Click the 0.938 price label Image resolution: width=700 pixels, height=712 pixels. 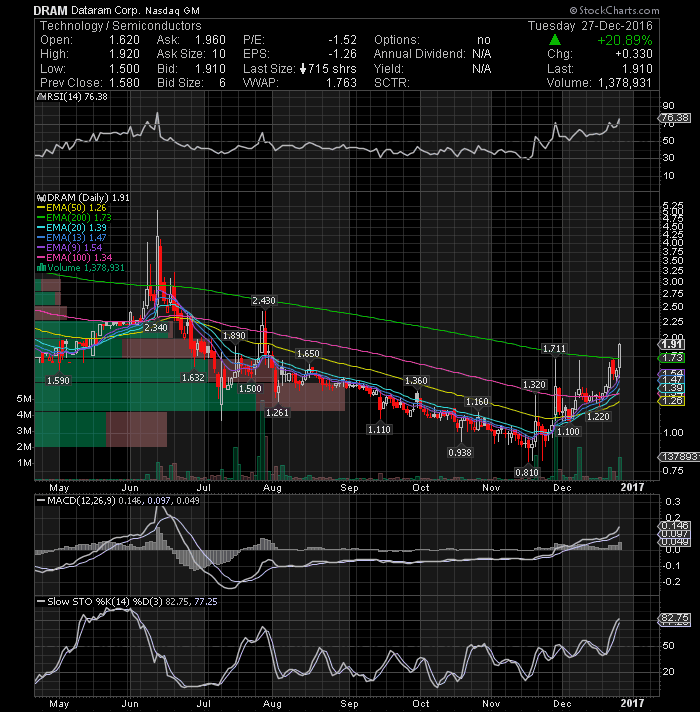[460, 453]
